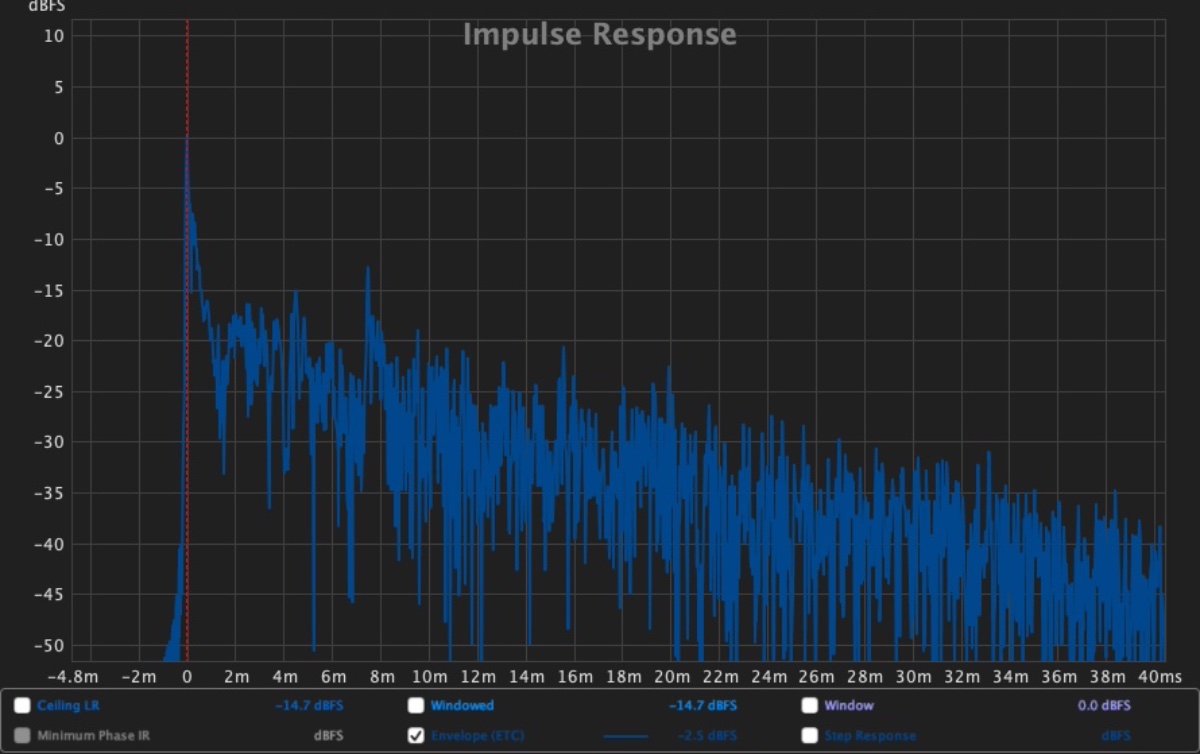Uncheck the Envelope (ETC) checkbox

[416, 736]
